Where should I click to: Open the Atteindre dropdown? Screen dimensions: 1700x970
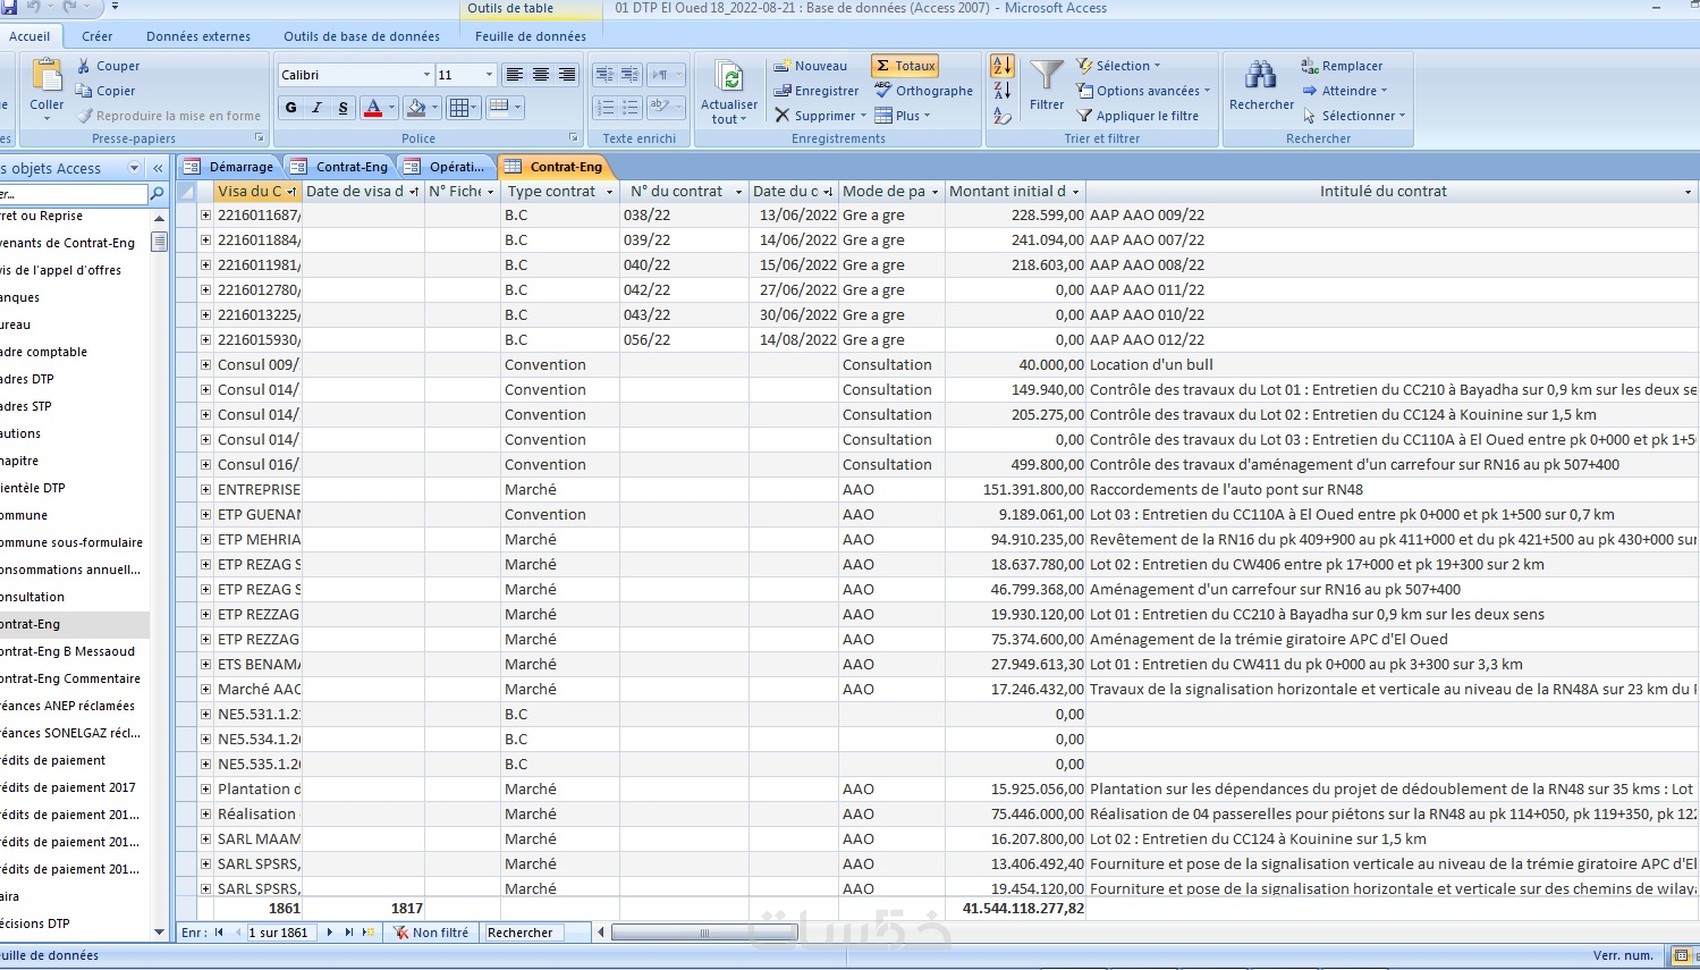click(x=1345, y=91)
